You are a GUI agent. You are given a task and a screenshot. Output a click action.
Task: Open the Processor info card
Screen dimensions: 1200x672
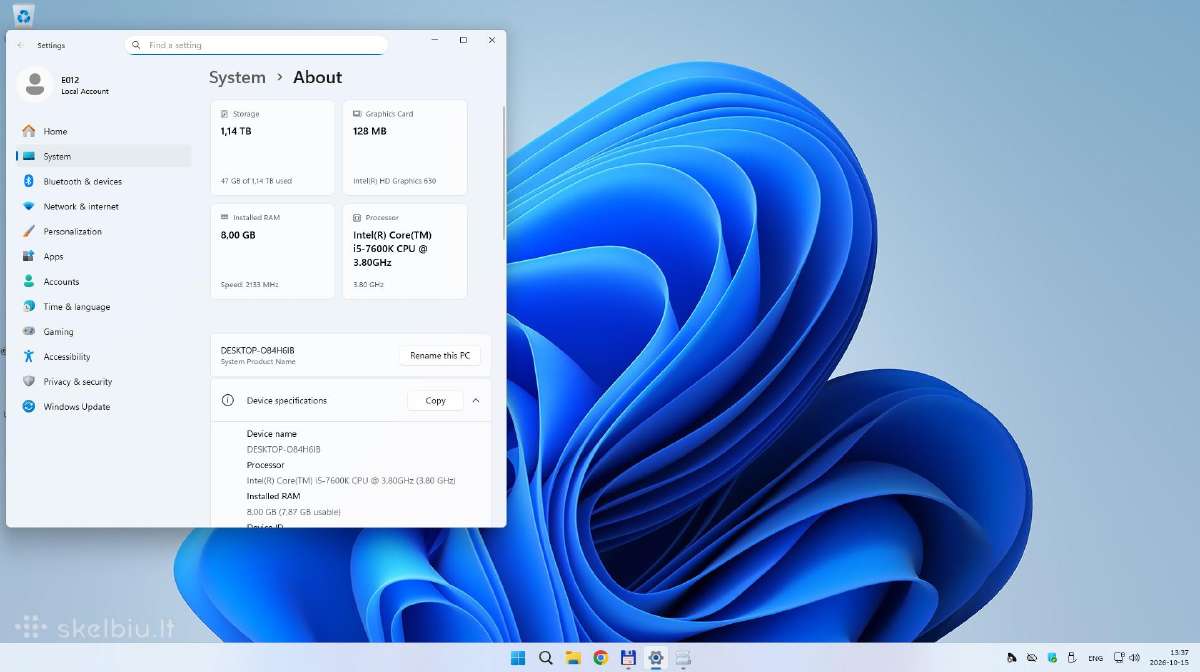[x=405, y=251]
